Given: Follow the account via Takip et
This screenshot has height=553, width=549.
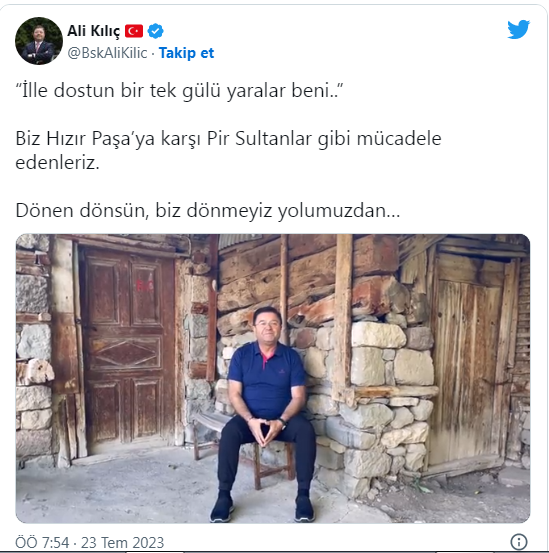Looking at the screenshot, I should point(186,53).
